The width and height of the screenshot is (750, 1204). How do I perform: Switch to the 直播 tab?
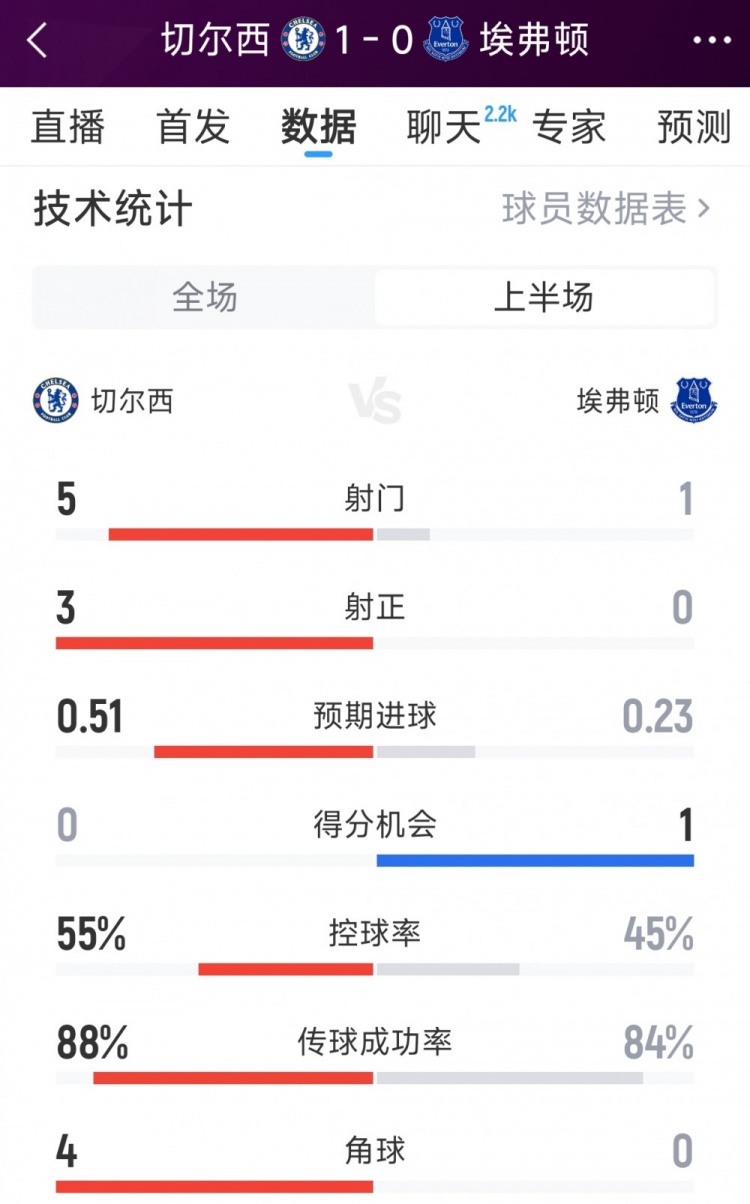[68, 127]
